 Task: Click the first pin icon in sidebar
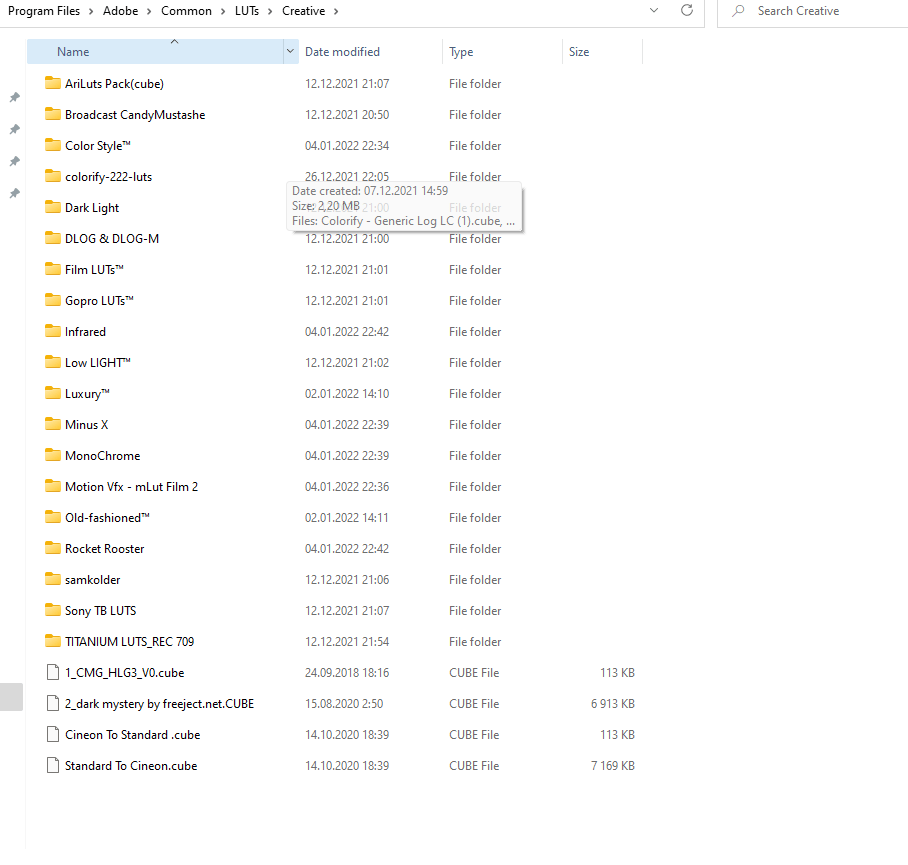pyautogui.click(x=14, y=97)
